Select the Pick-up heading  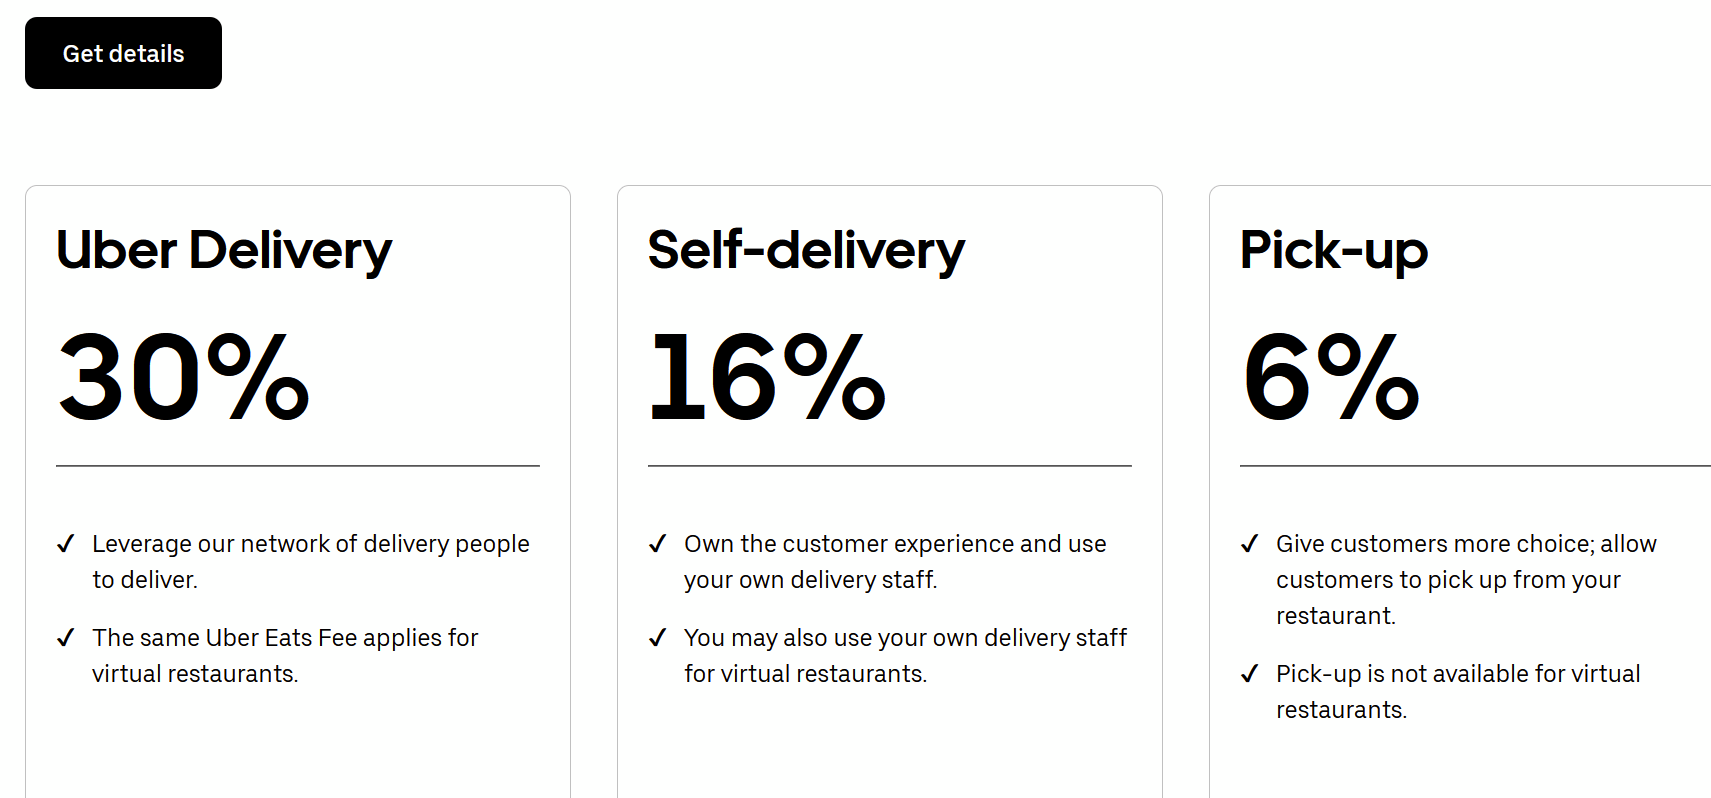tap(1334, 250)
